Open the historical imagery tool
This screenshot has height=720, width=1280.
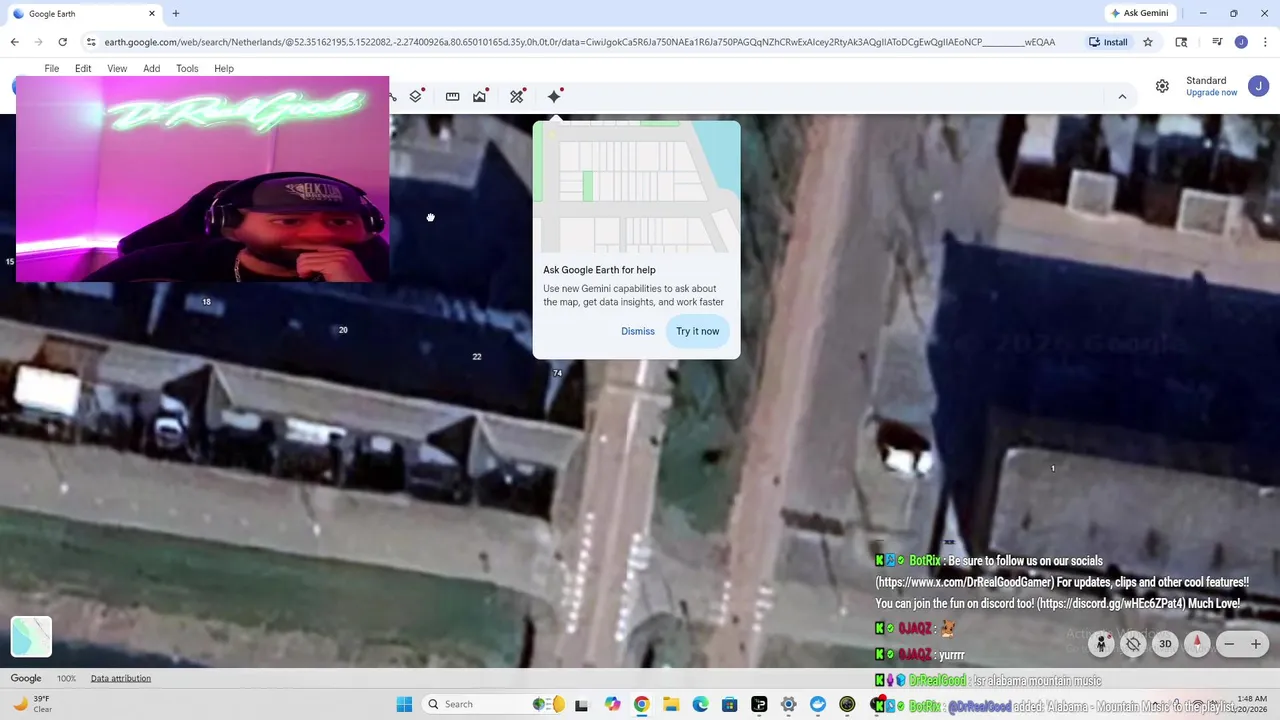point(480,96)
